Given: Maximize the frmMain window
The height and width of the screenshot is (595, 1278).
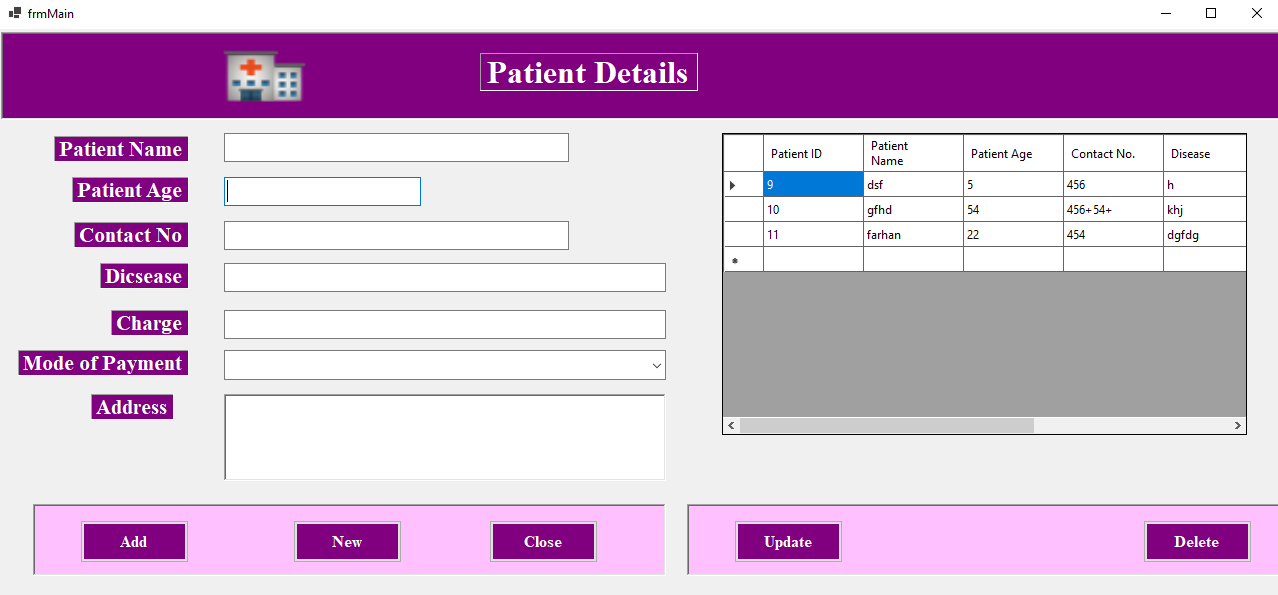Looking at the screenshot, I should (x=1211, y=13).
